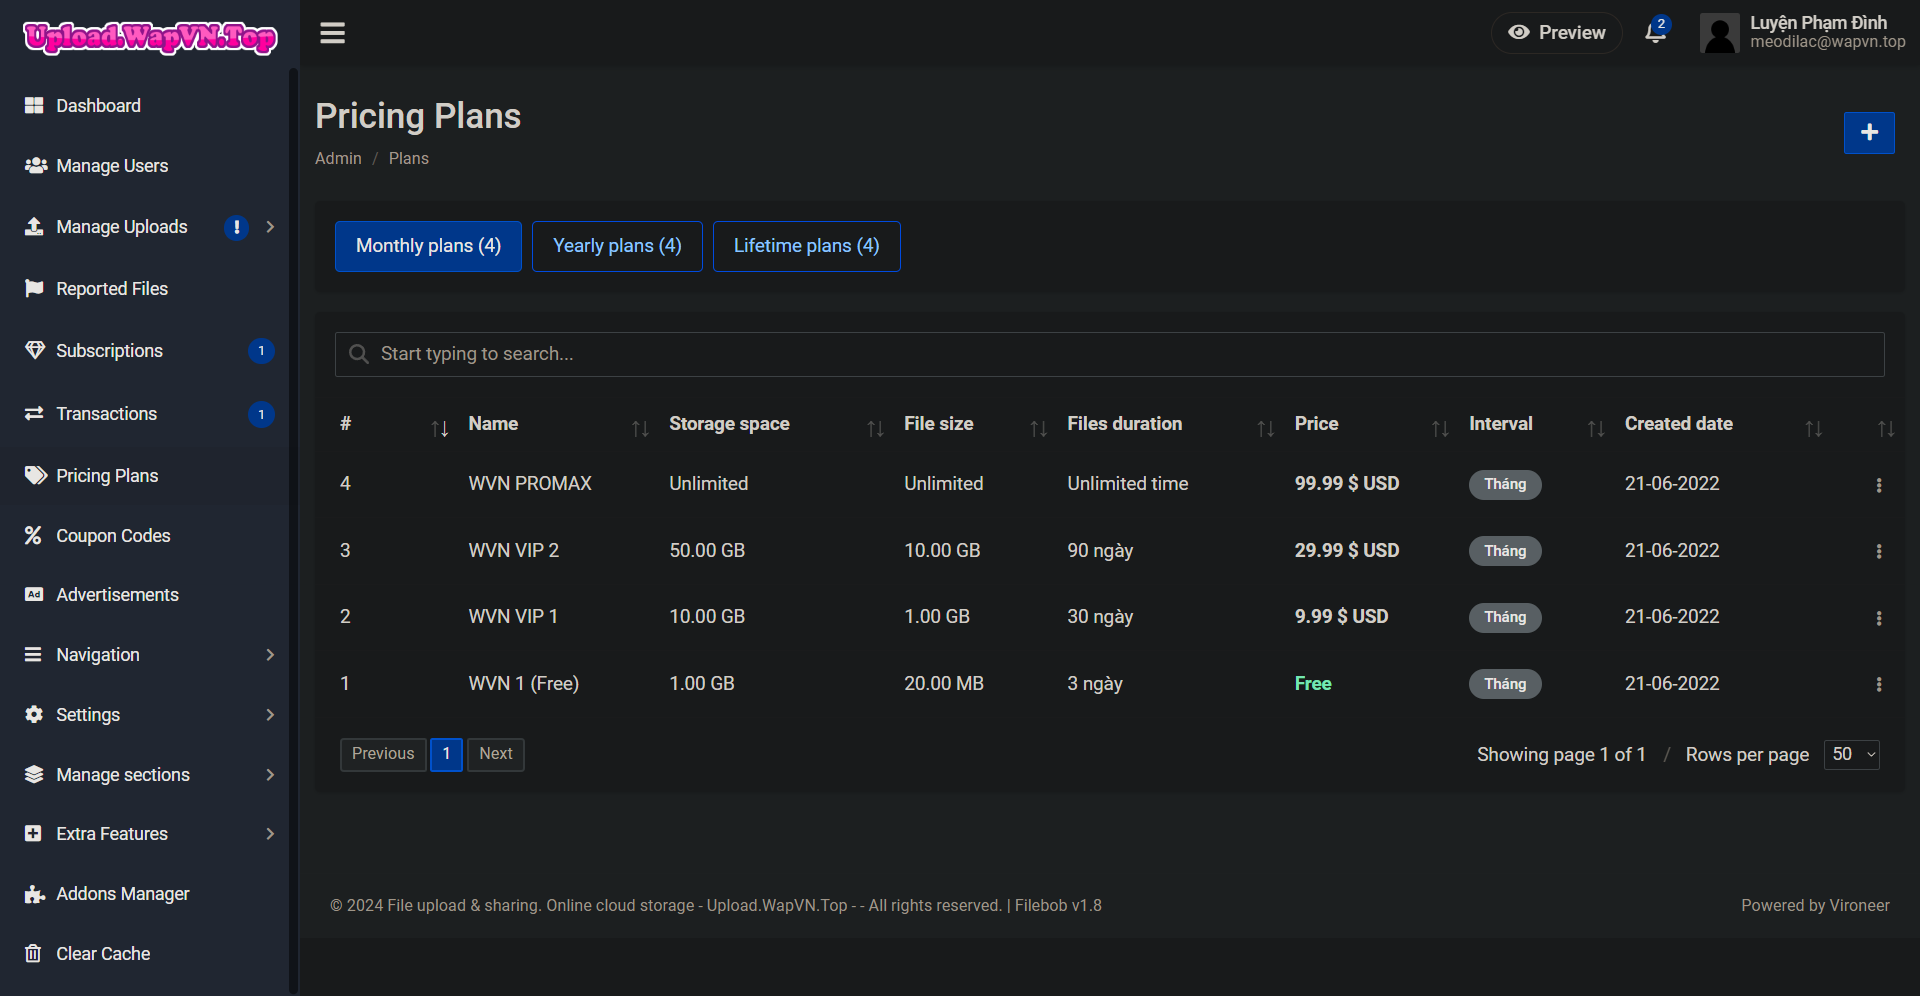Click the Manage Users people icon
The height and width of the screenshot is (996, 1920).
point(35,166)
